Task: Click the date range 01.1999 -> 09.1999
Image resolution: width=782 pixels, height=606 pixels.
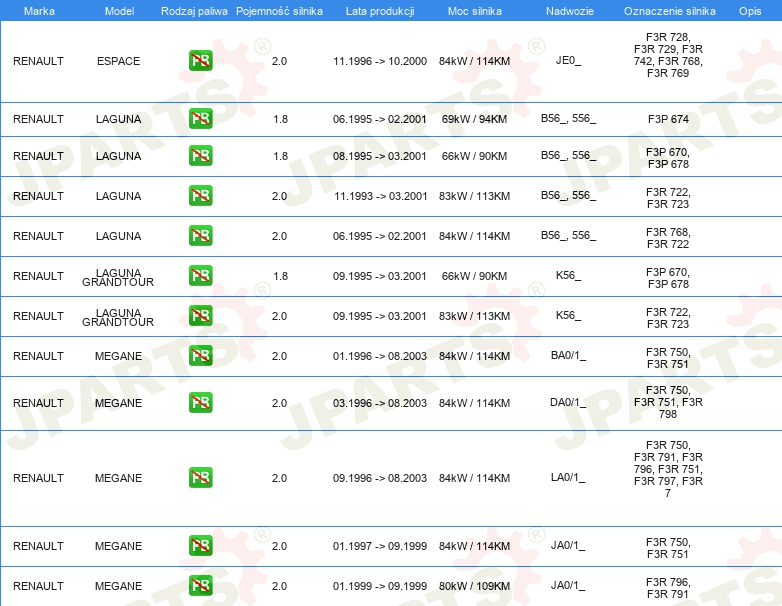Action: (x=380, y=586)
